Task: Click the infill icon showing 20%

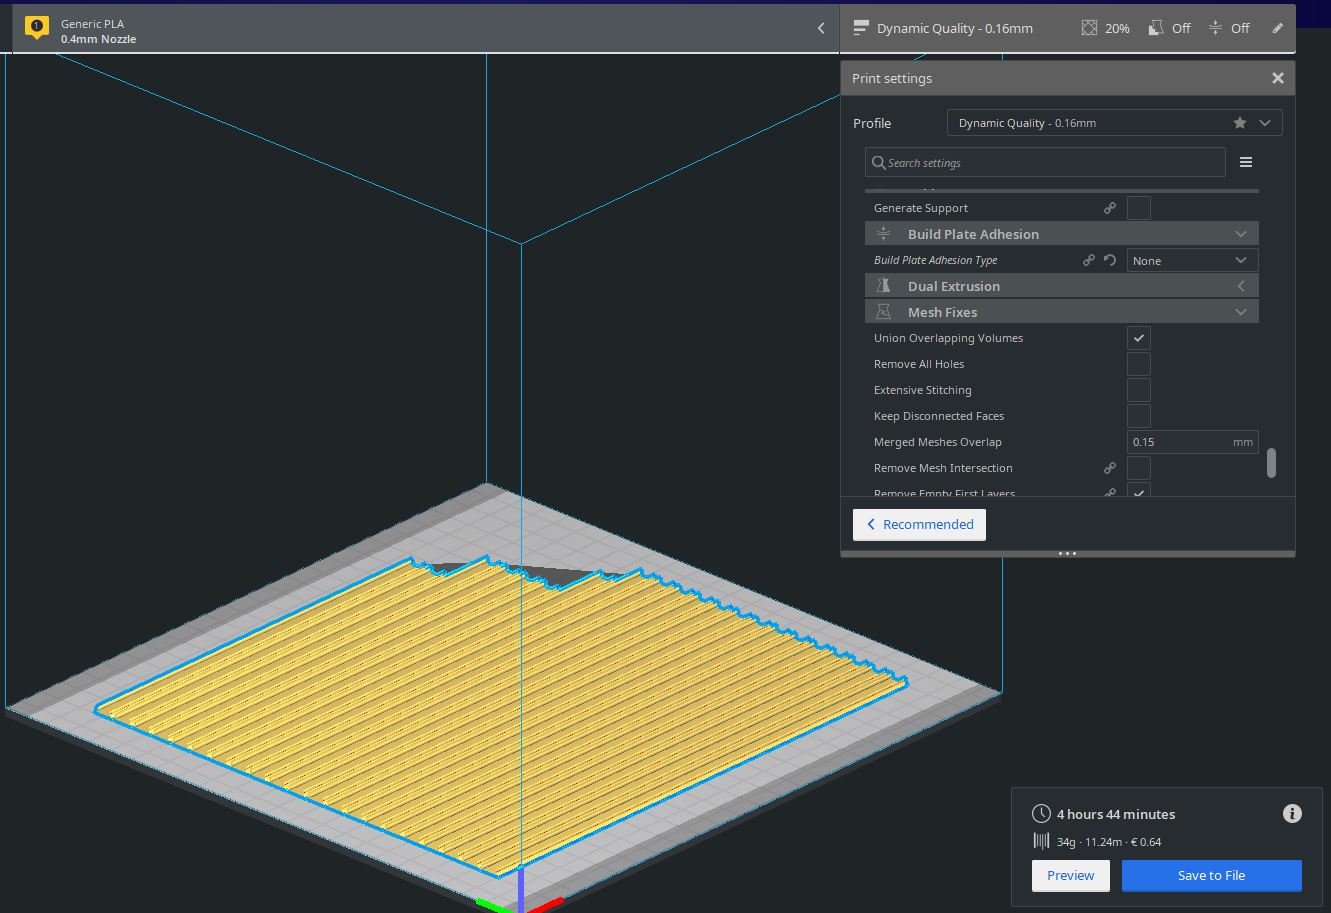Action: tap(1089, 28)
